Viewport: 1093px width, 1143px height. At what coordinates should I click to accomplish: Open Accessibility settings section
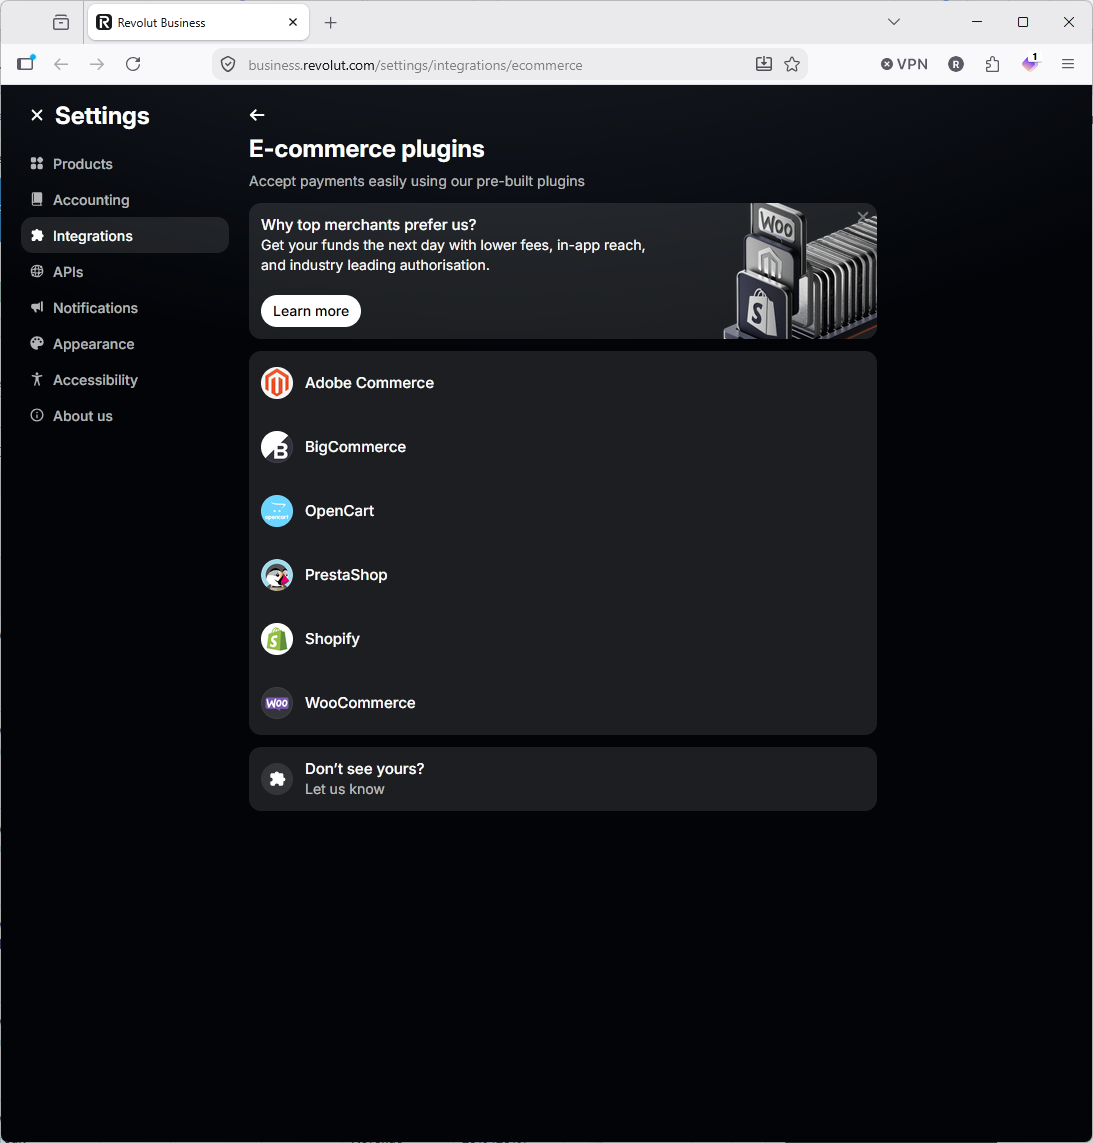pos(125,380)
